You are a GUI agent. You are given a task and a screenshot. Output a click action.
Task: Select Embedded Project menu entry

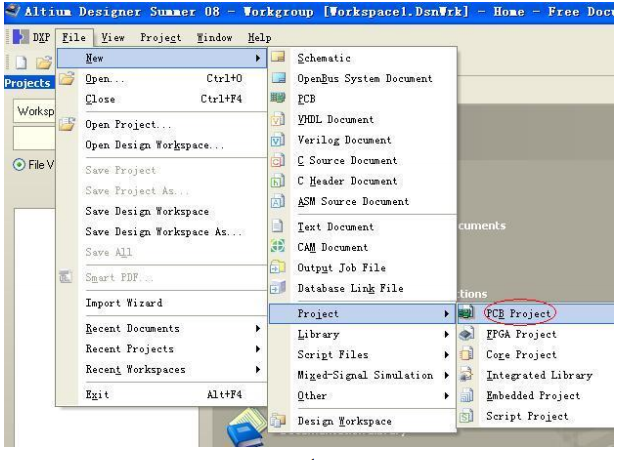535,396
